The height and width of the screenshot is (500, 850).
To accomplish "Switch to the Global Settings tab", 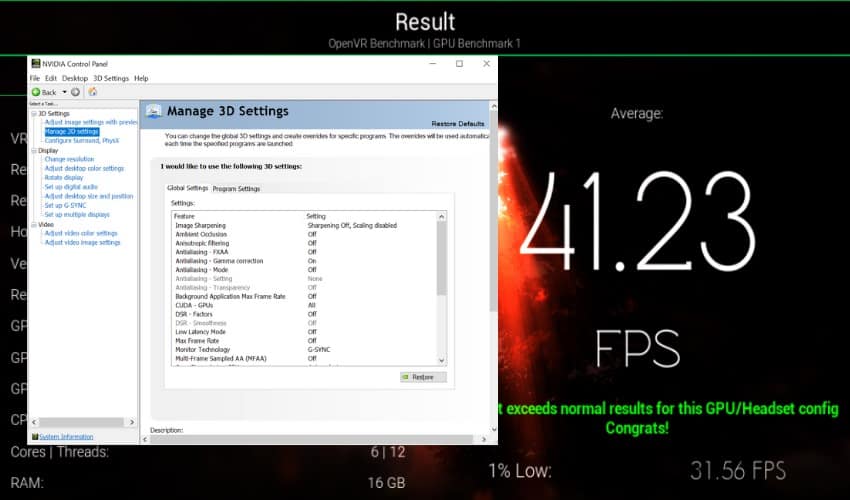I will (x=188, y=188).
